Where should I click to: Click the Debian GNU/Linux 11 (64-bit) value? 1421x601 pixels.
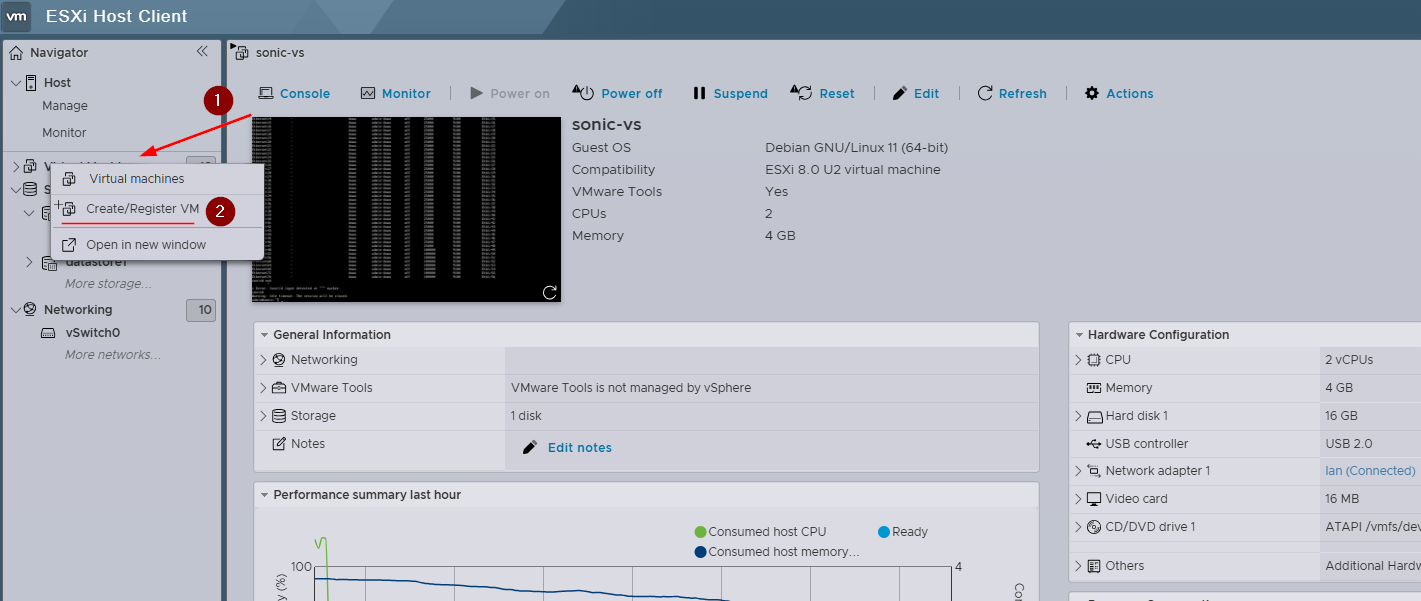pos(856,148)
